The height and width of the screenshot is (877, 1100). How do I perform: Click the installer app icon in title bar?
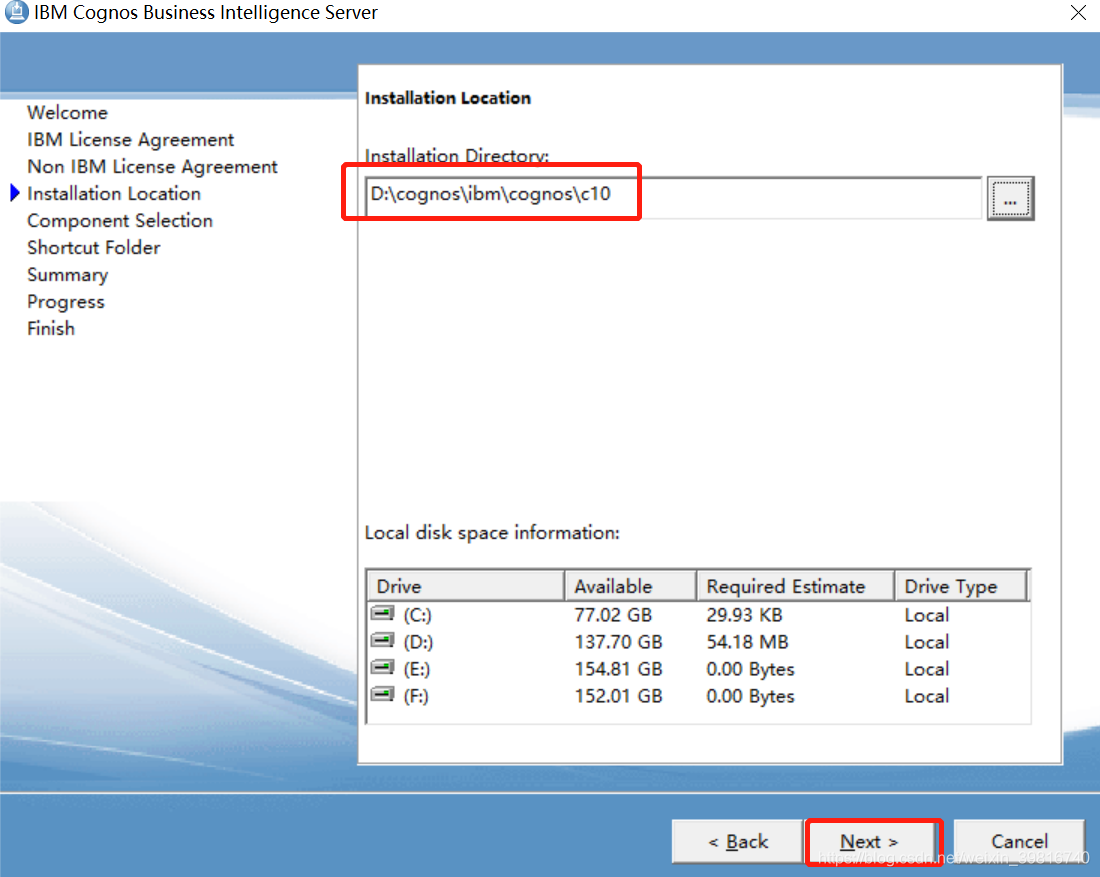point(16,12)
